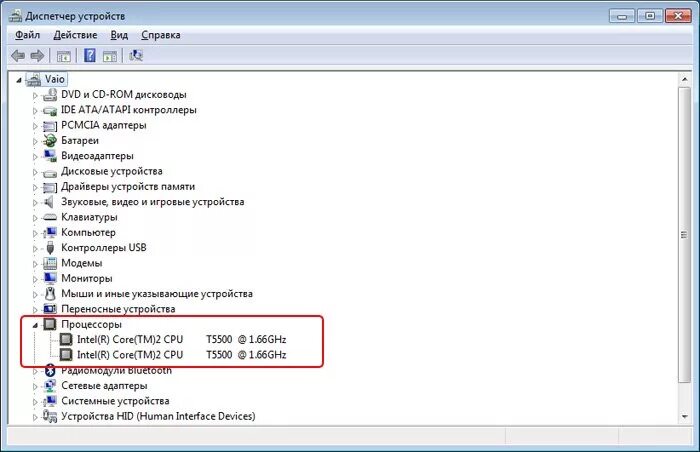
Task: Open the Справка menu
Action: tap(161, 35)
